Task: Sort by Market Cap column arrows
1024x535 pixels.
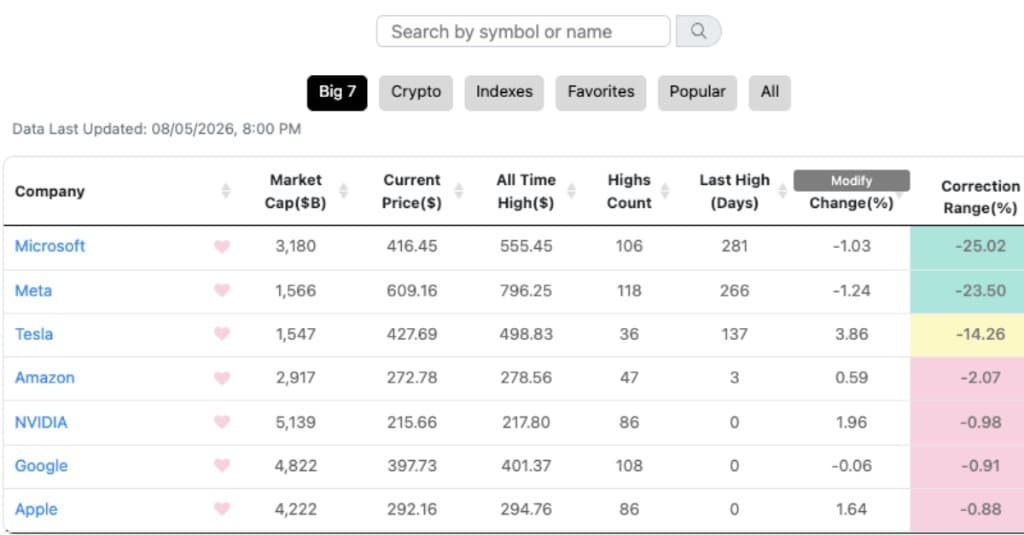Action: click(344, 191)
